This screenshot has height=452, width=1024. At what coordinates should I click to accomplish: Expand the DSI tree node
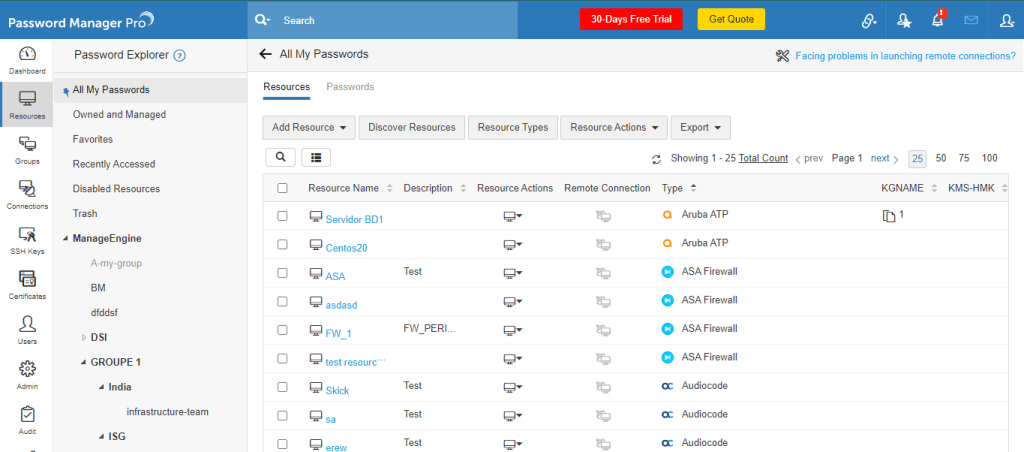point(84,337)
